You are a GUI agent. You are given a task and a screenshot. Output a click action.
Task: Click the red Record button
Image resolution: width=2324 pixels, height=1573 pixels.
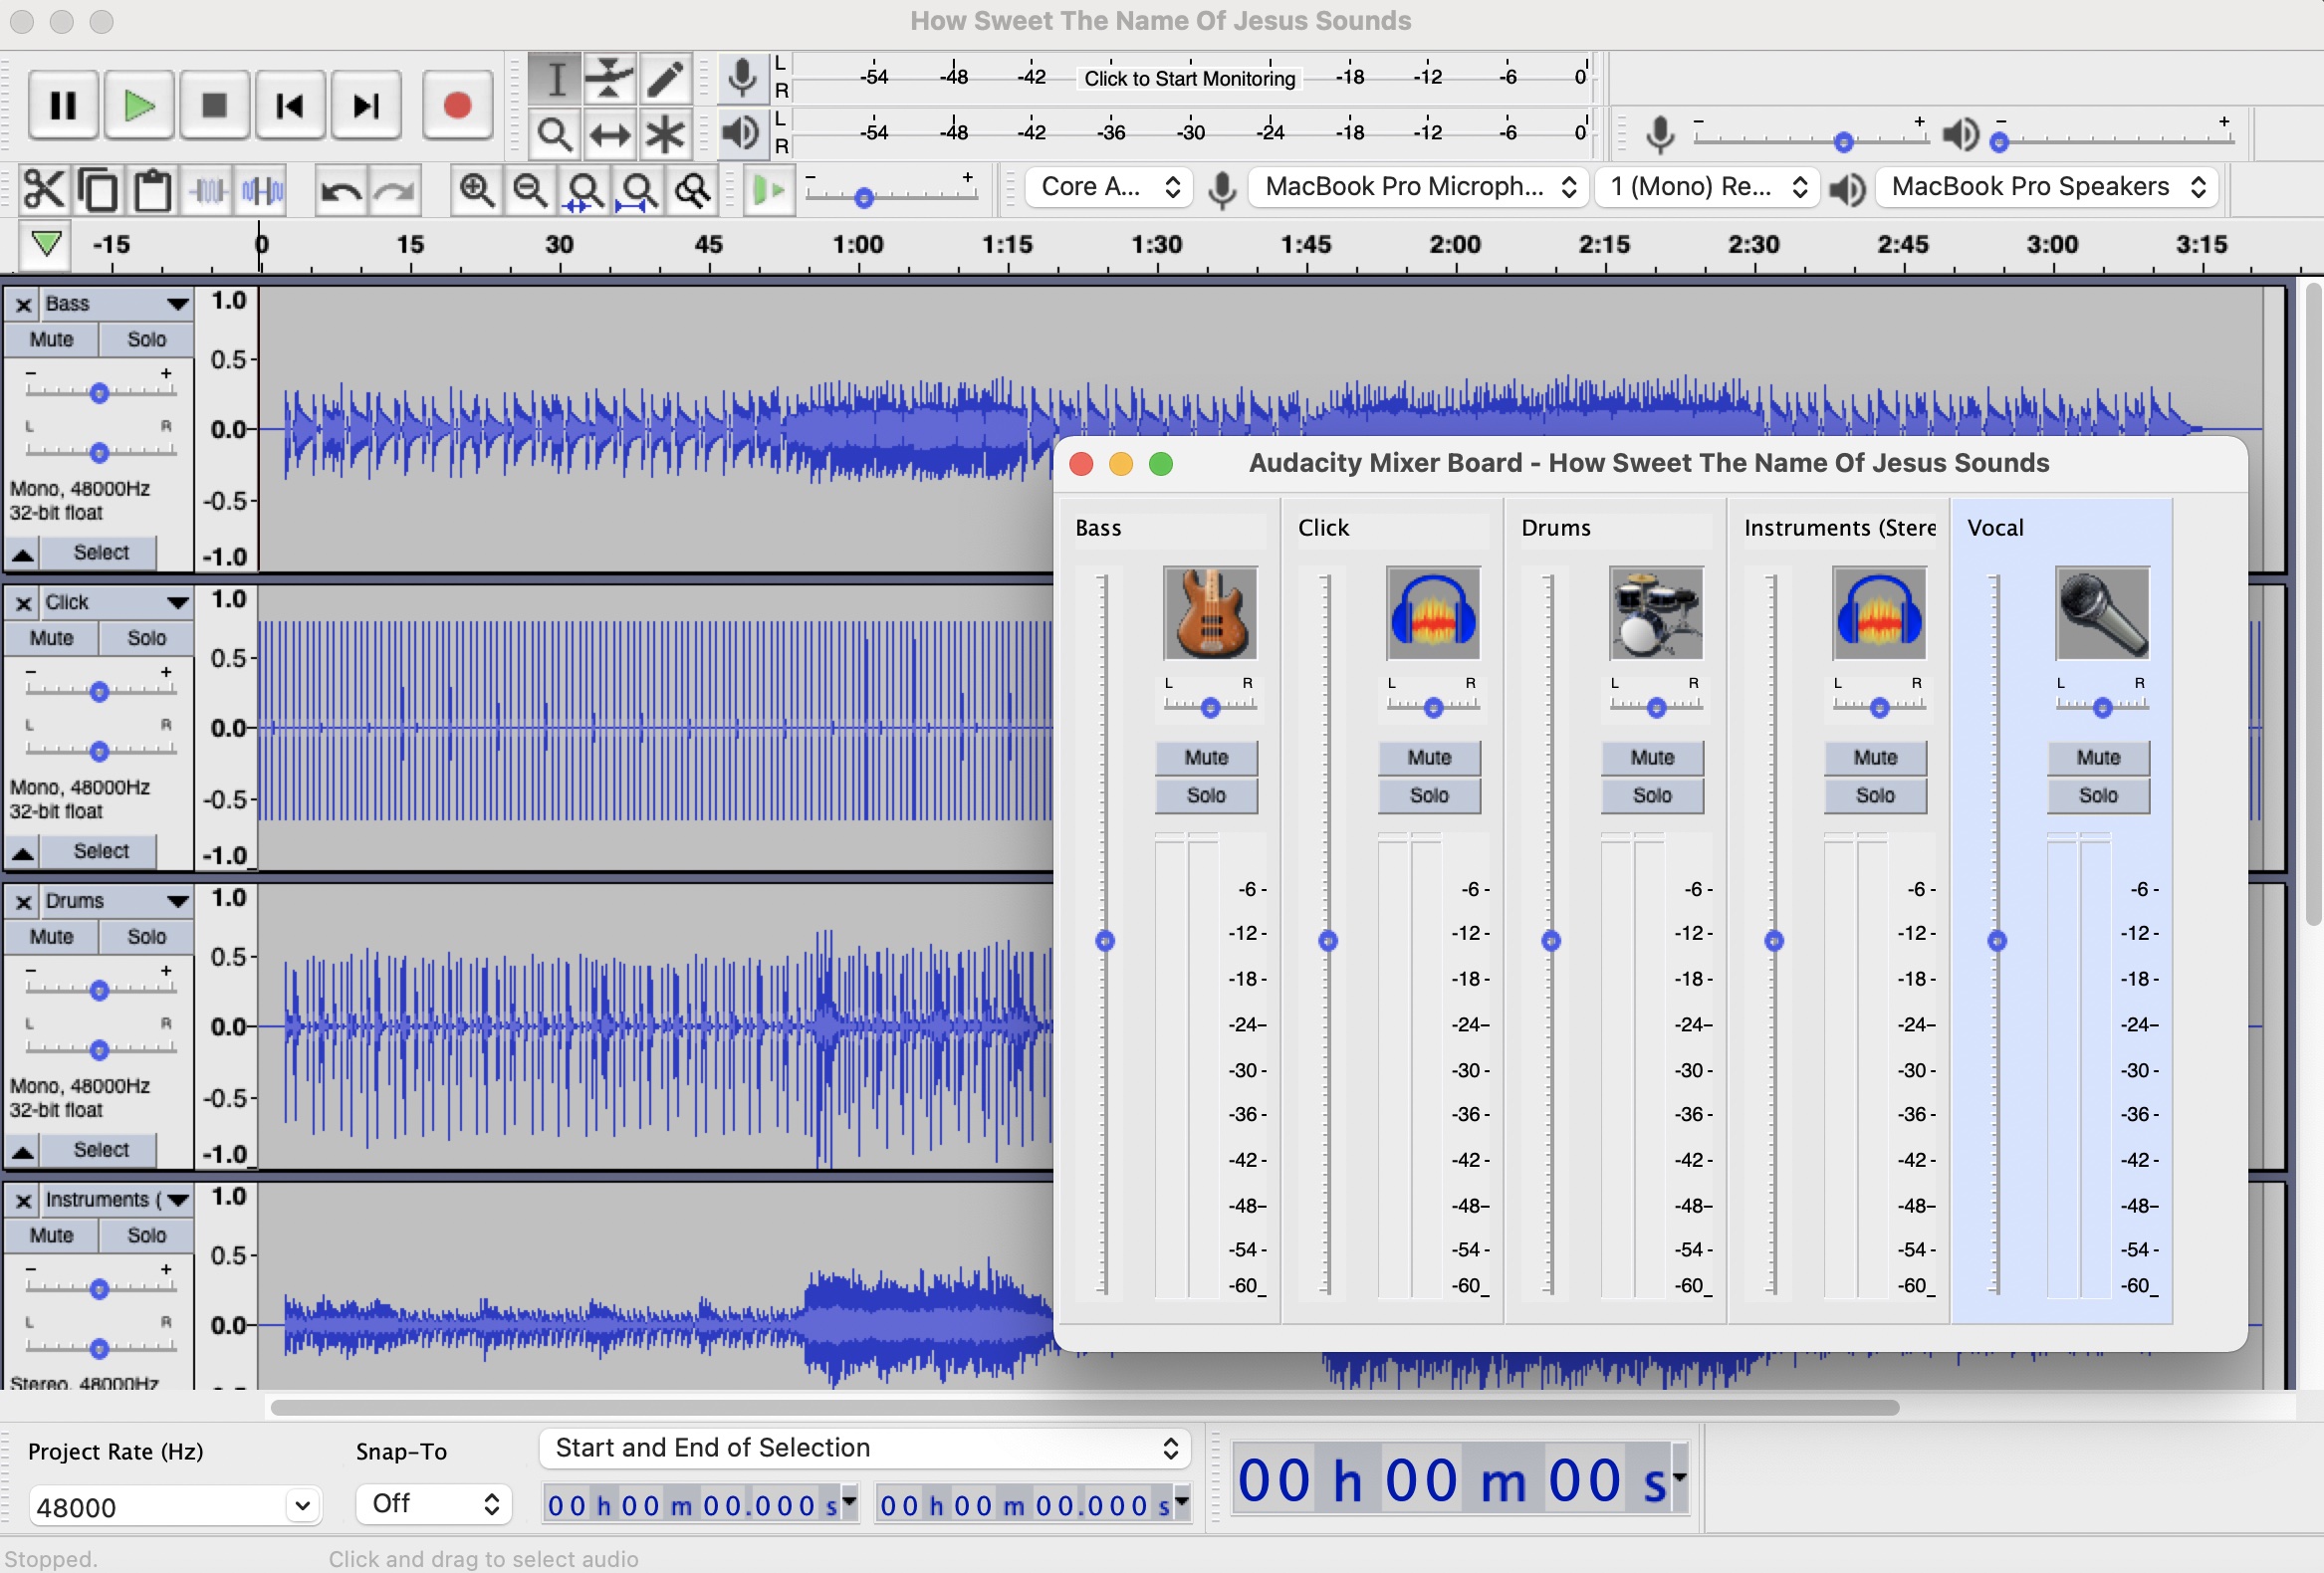(457, 105)
